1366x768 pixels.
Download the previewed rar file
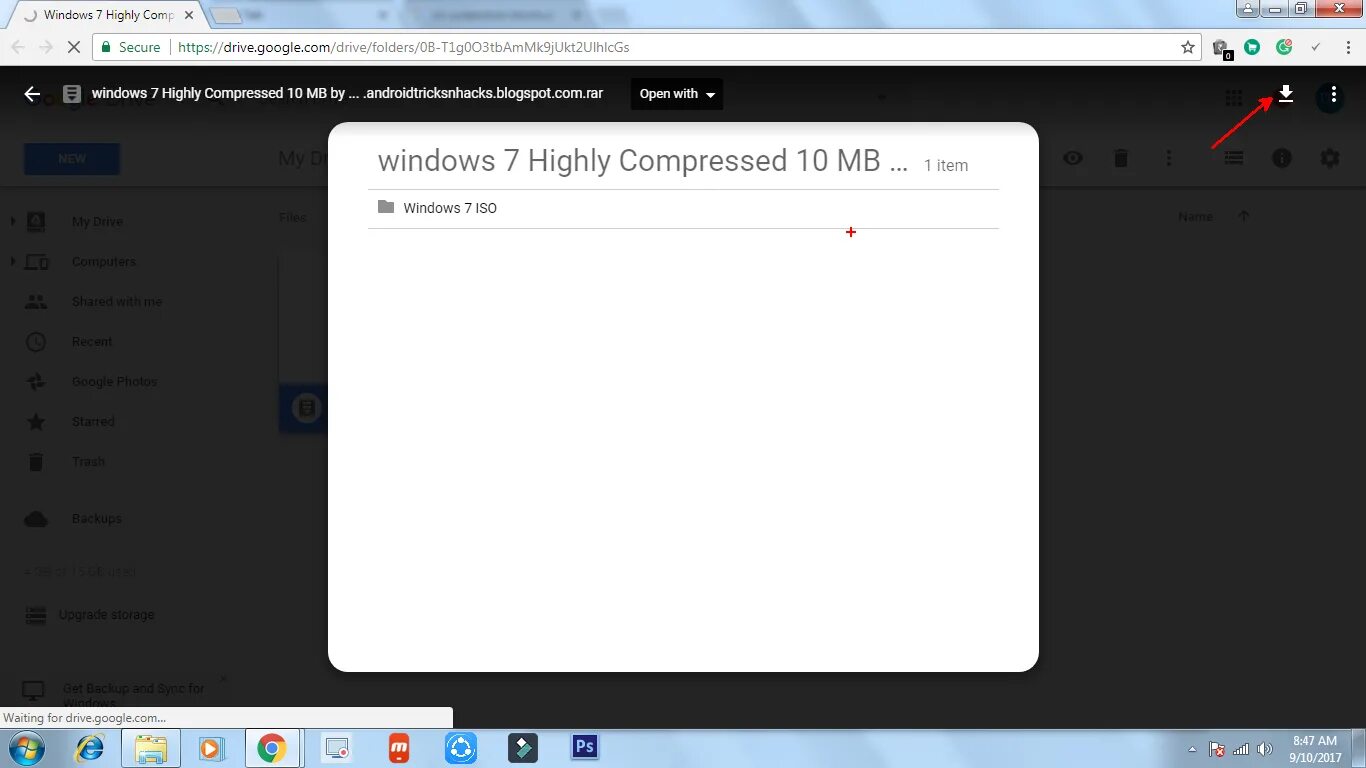[x=1286, y=94]
